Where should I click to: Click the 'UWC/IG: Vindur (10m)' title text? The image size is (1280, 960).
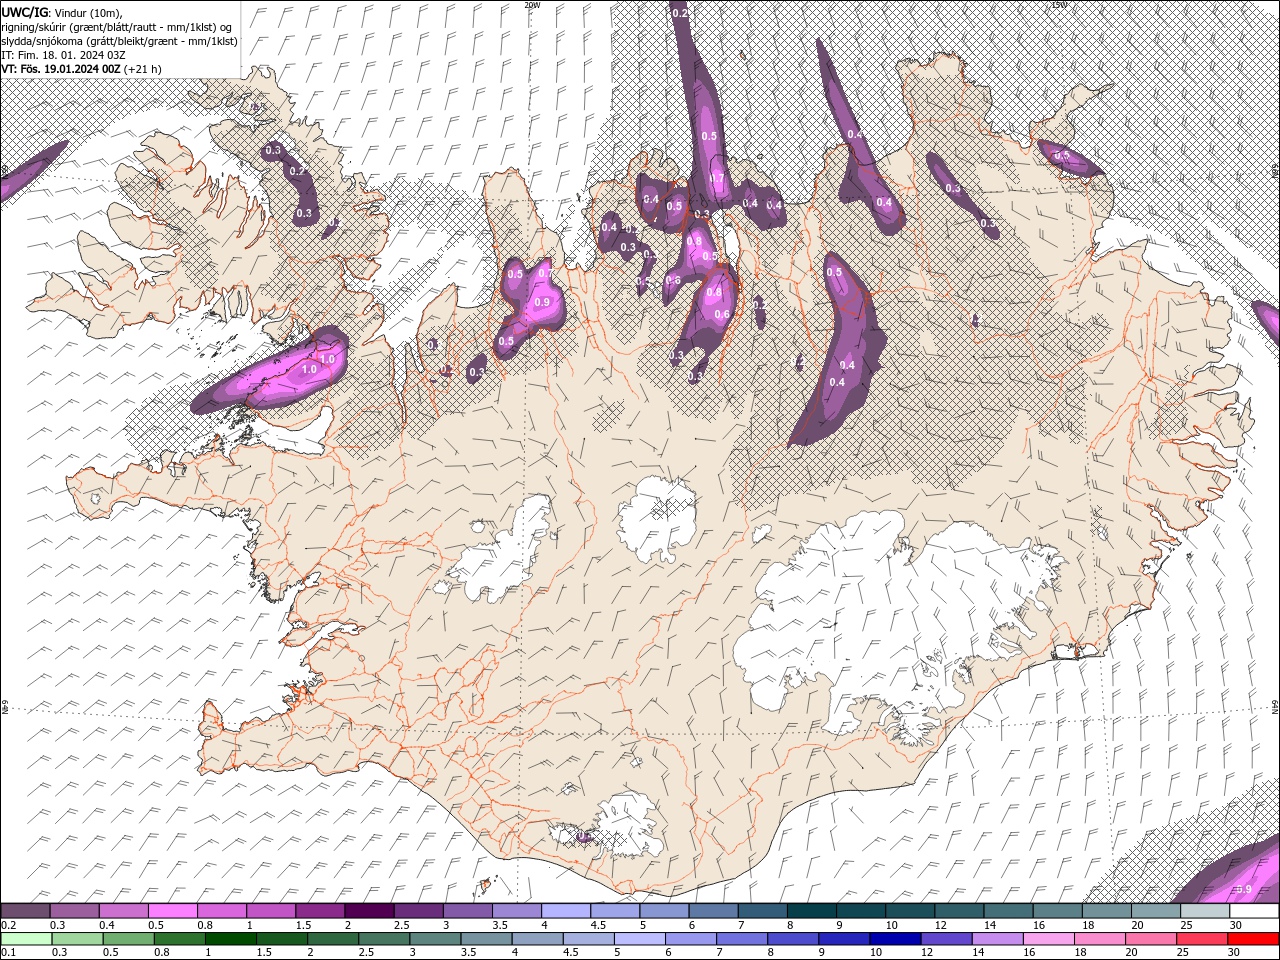(x=61, y=12)
